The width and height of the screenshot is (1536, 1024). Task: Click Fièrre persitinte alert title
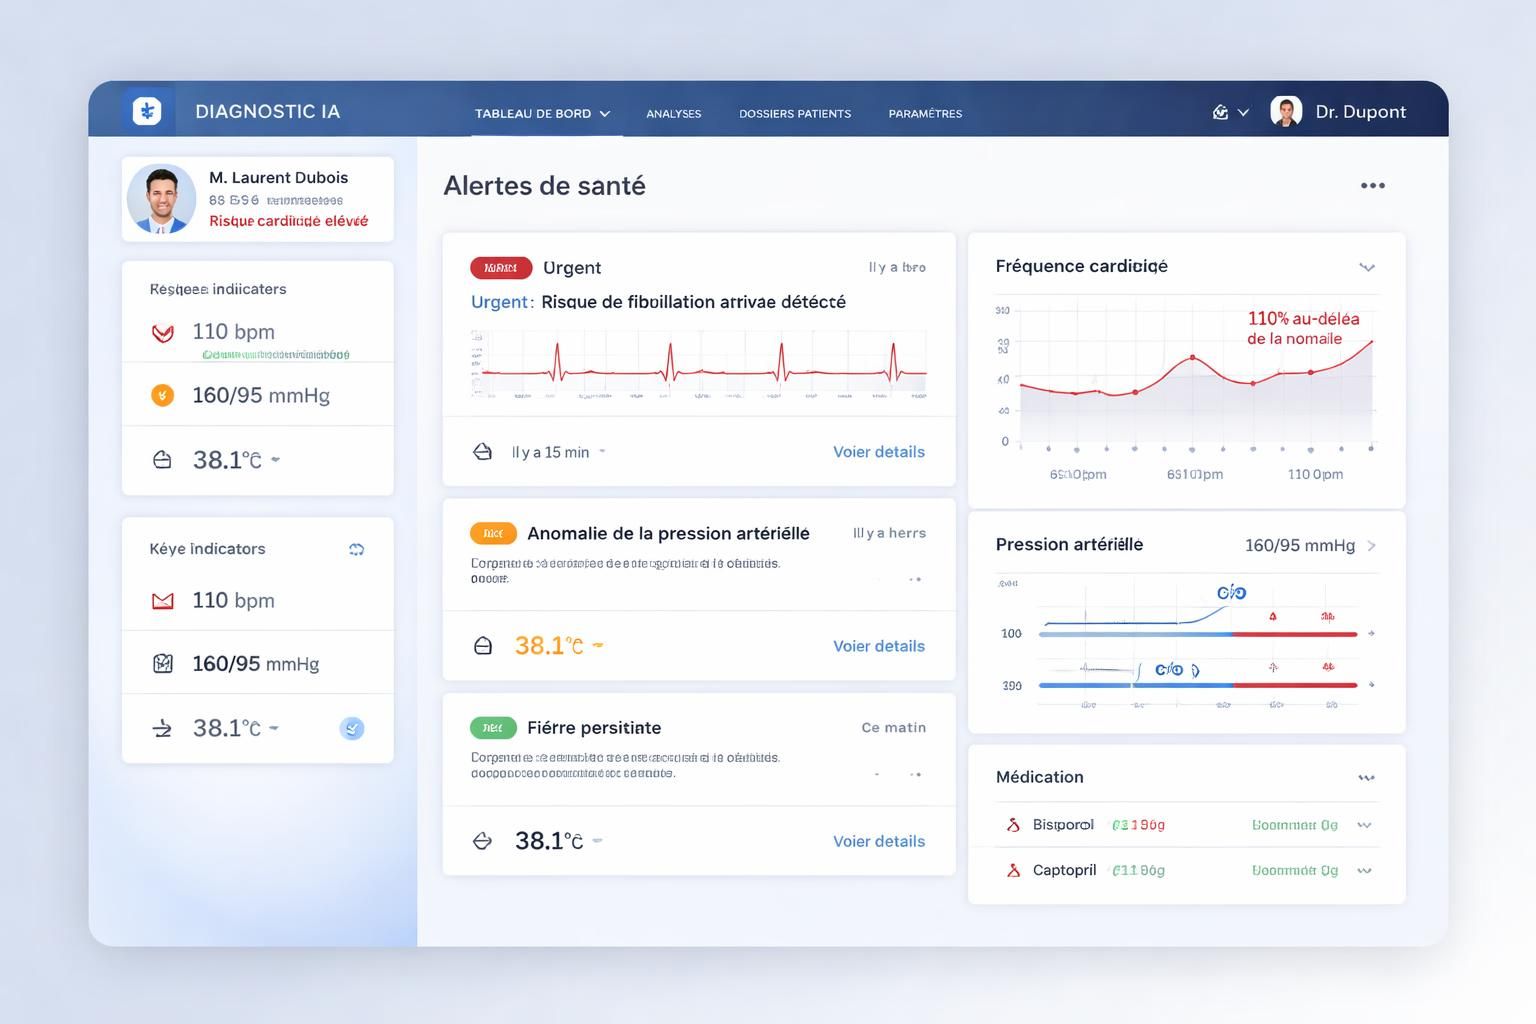point(594,727)
